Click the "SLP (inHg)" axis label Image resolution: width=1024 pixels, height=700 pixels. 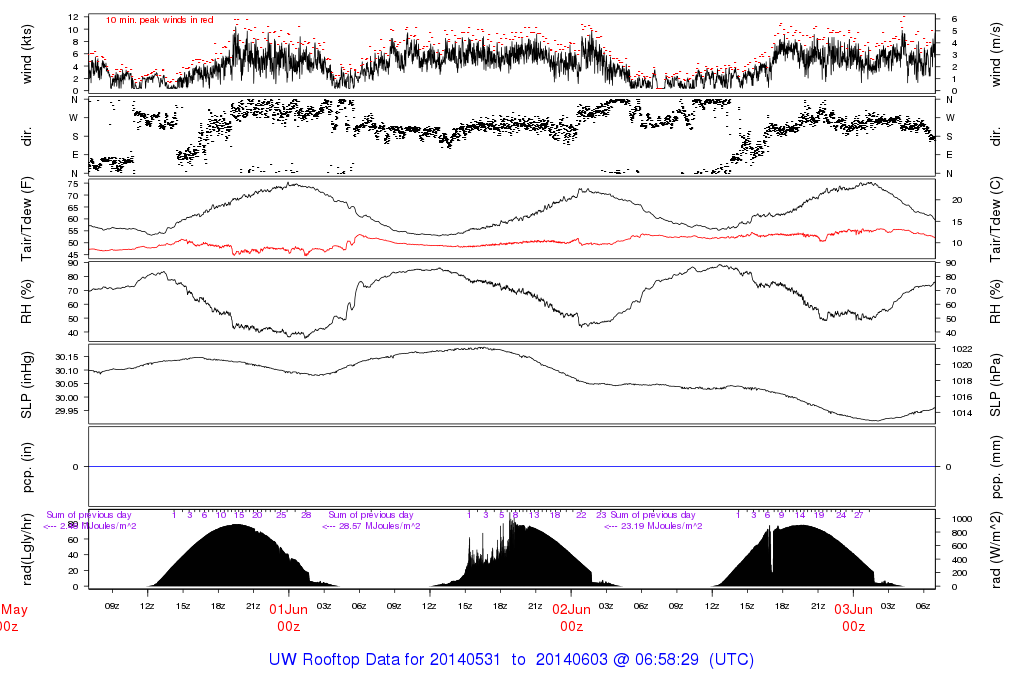tap(27, 385)
